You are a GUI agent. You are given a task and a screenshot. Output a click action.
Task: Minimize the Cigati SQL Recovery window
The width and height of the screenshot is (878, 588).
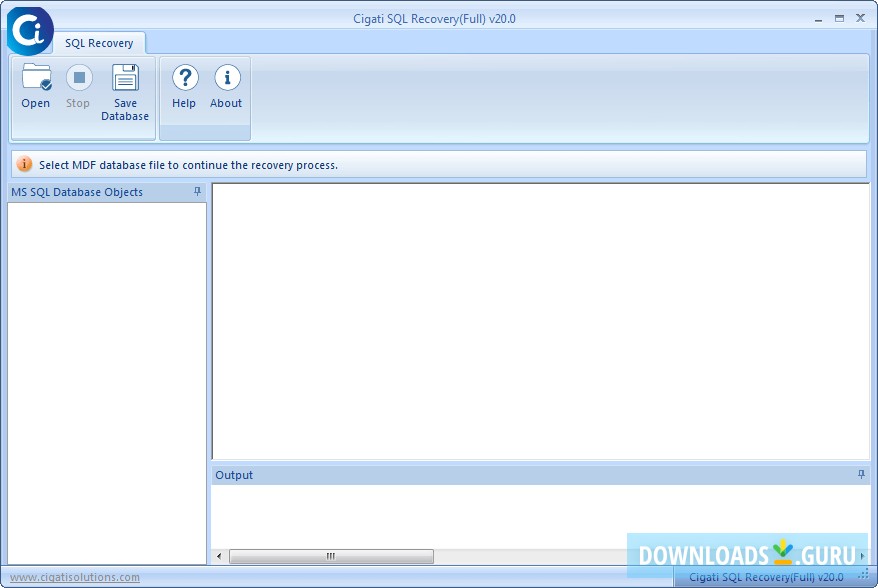pyautogui.click(x=818, y=19)
